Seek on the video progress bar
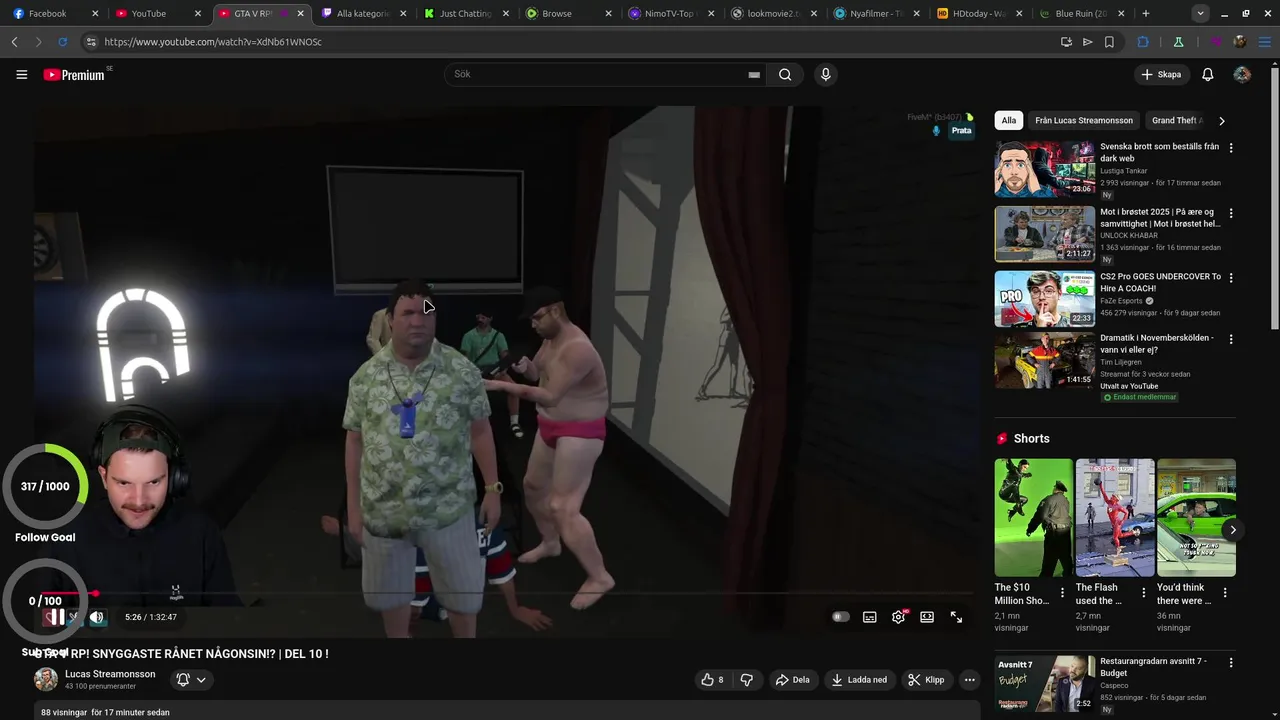The image size is (1280, 720). point(505,593)
